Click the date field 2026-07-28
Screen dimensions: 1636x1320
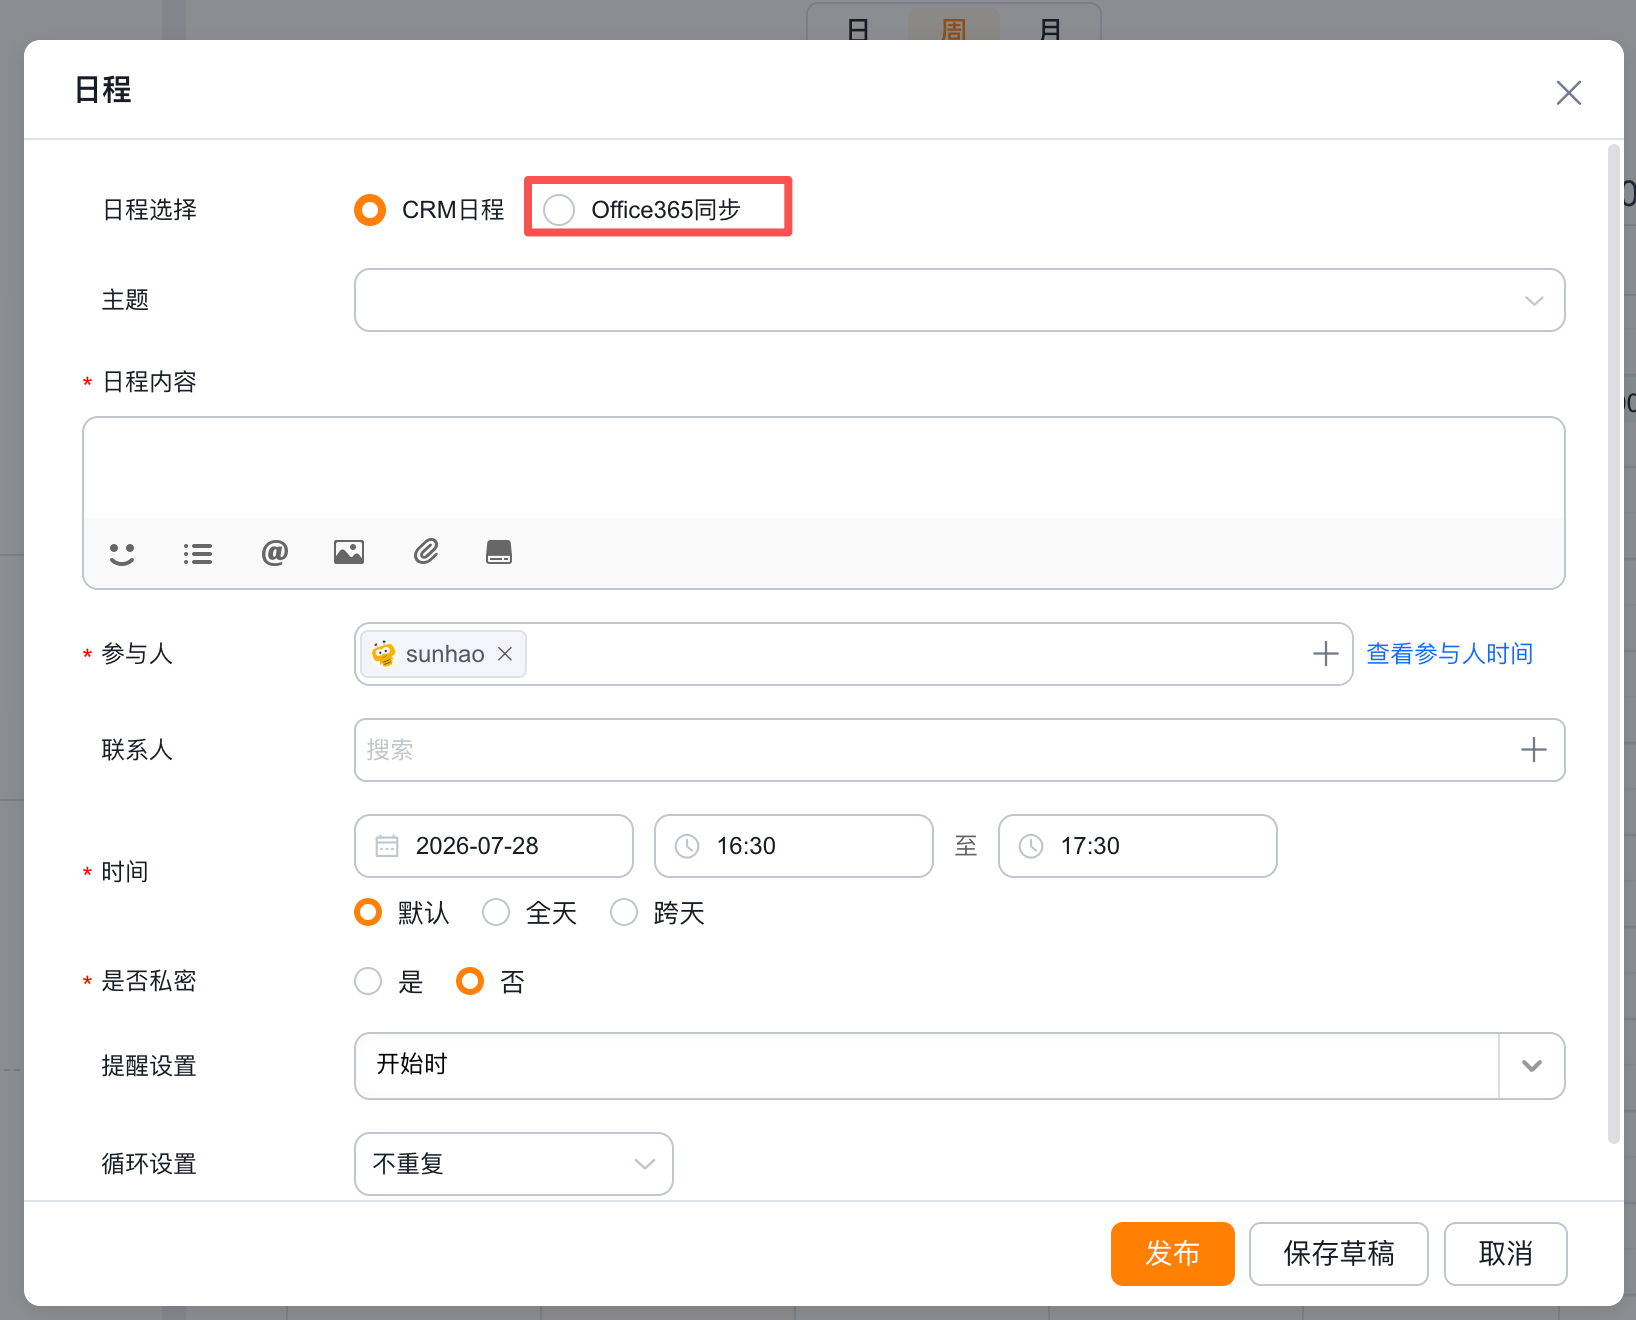point(494,846)
